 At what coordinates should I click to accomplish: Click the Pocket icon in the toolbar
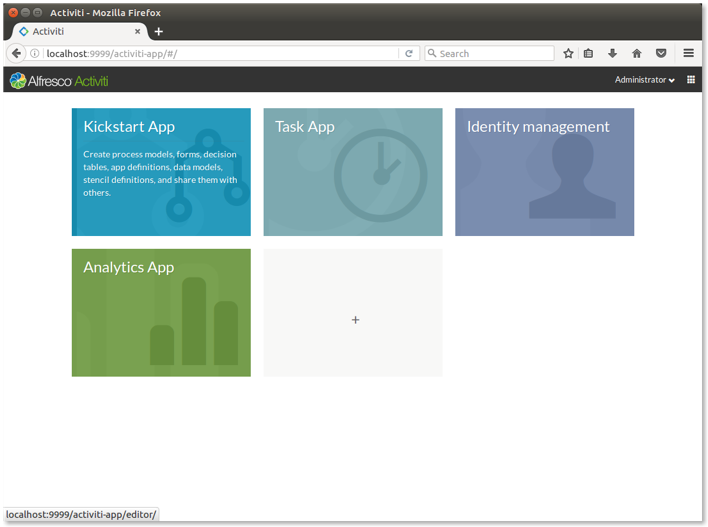661,53
